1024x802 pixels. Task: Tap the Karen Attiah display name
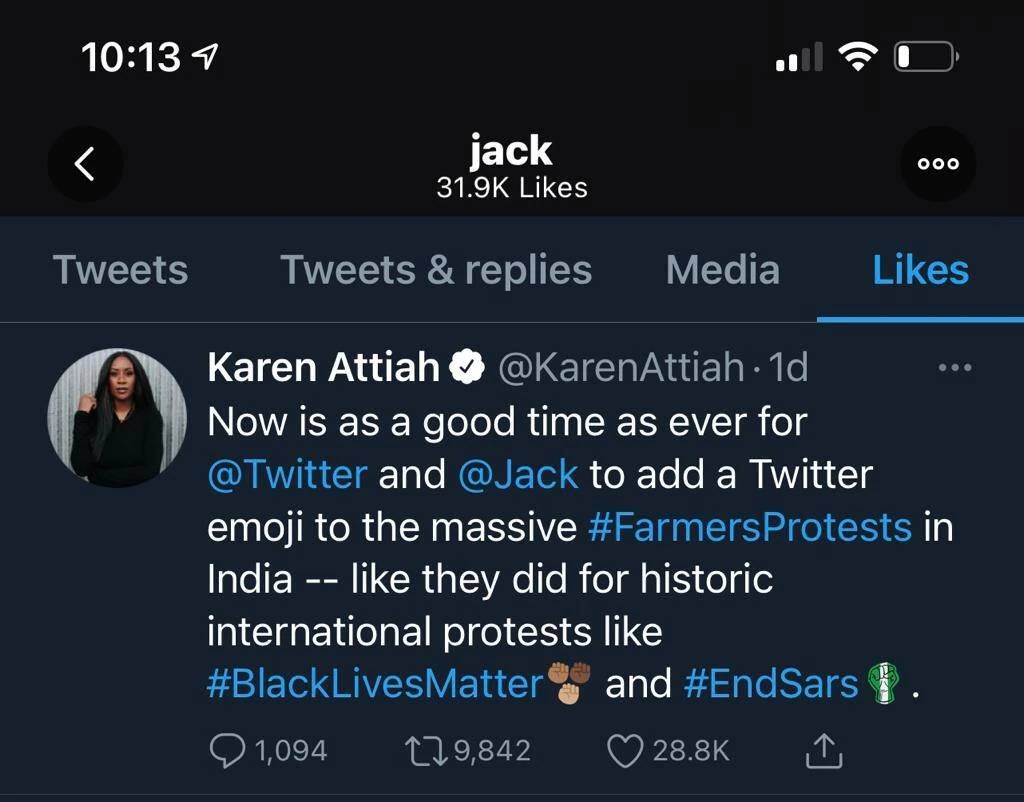pos(323,369)
